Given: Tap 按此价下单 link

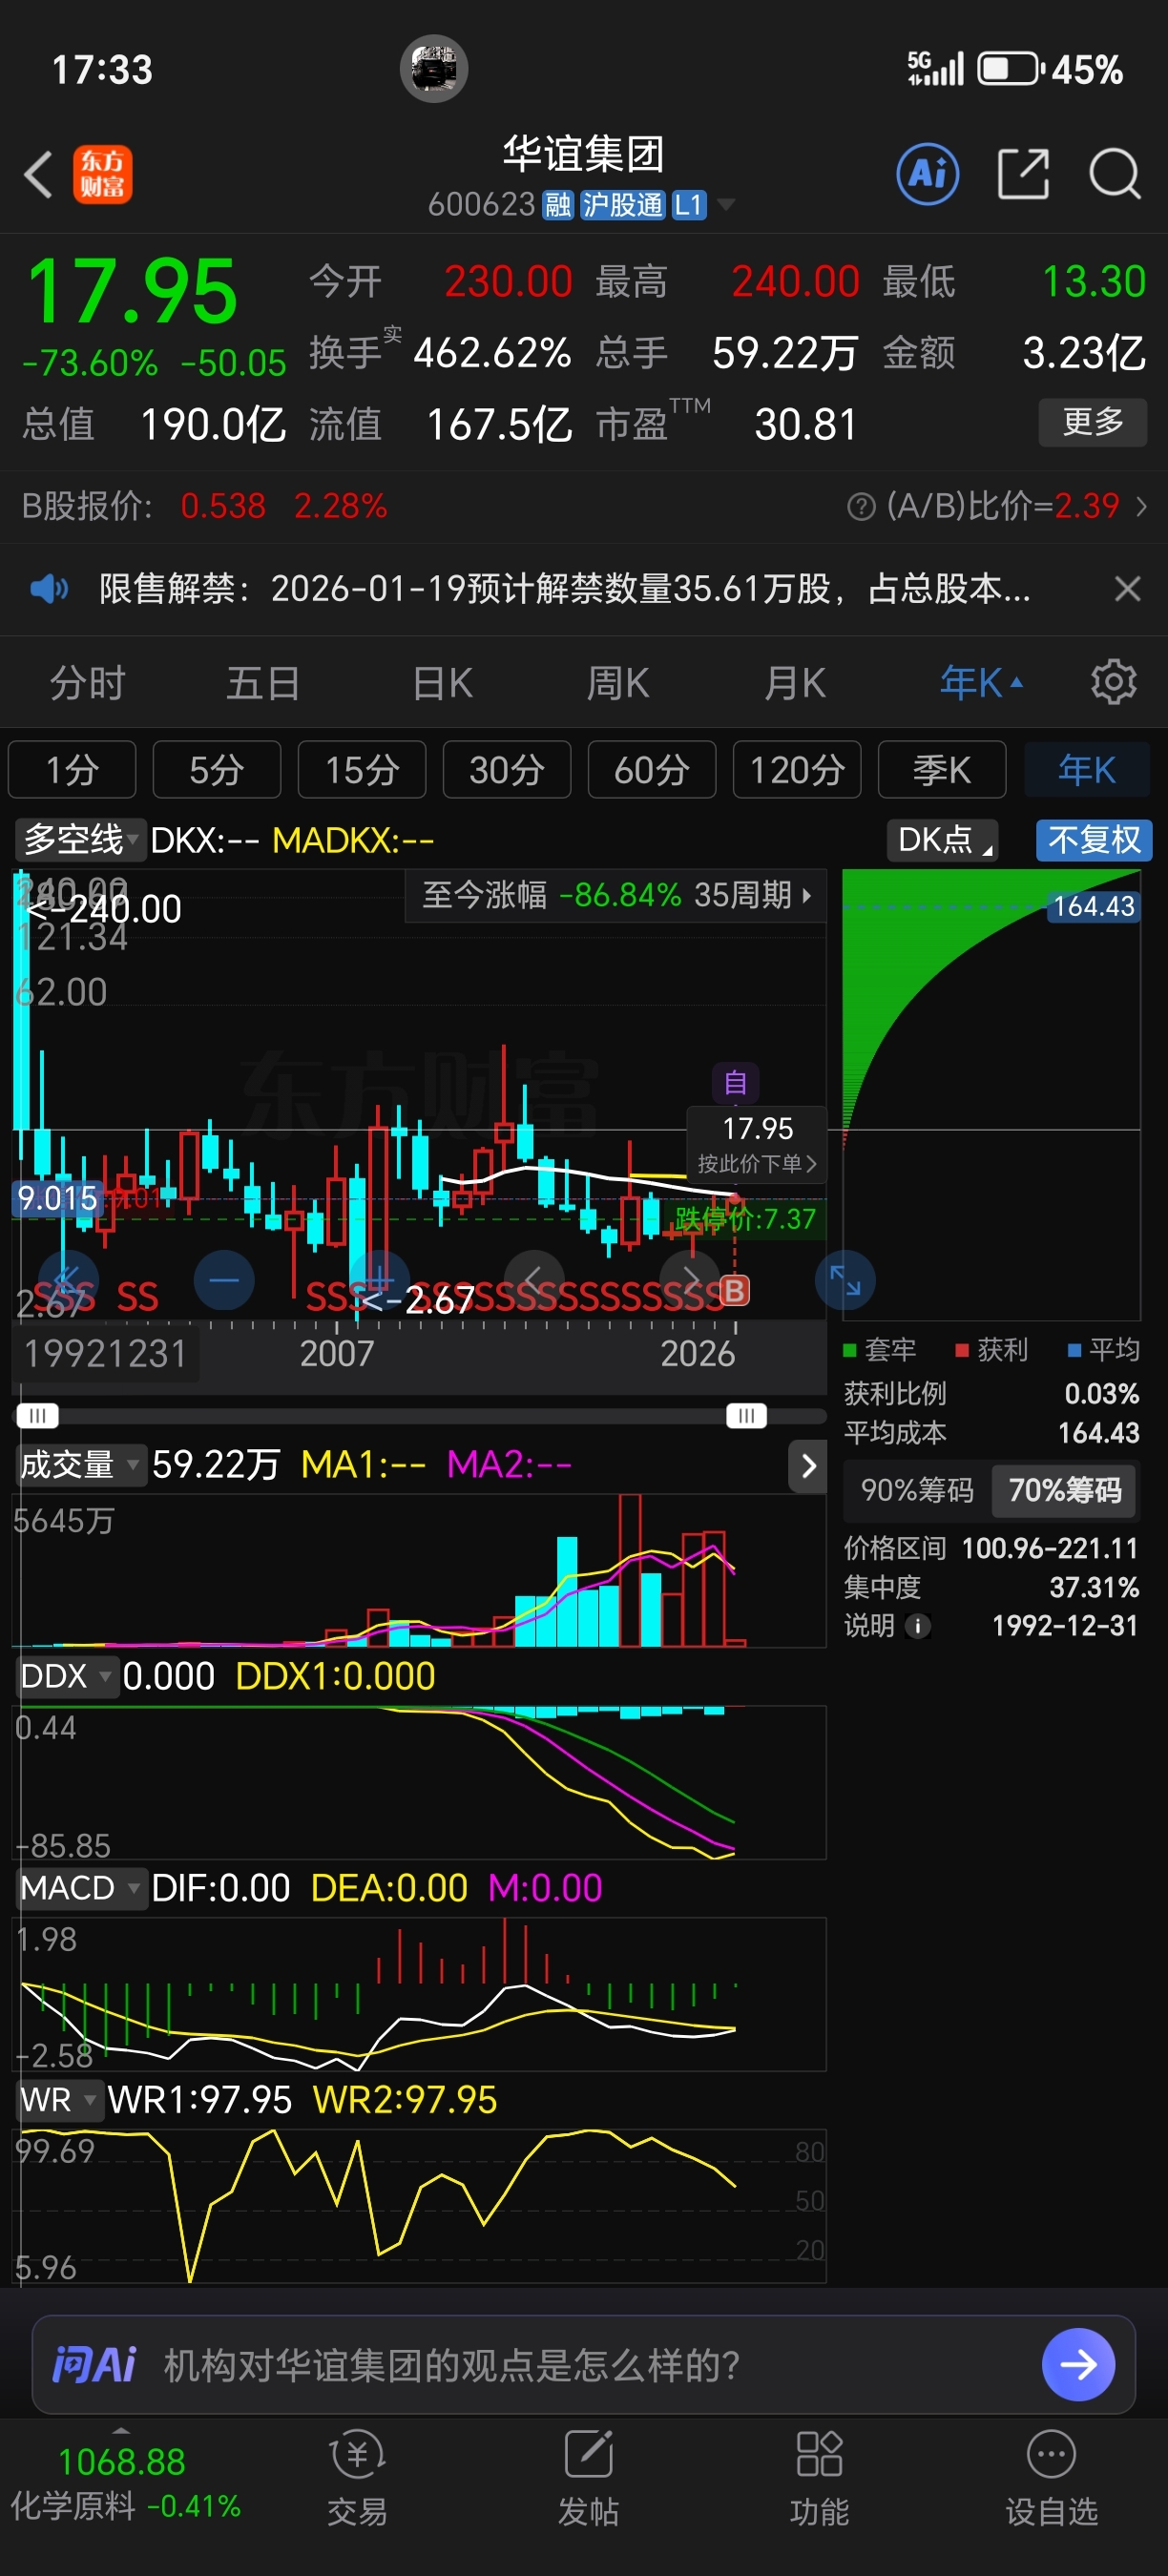Looking at the screenshot, I should coord(757,1164).
